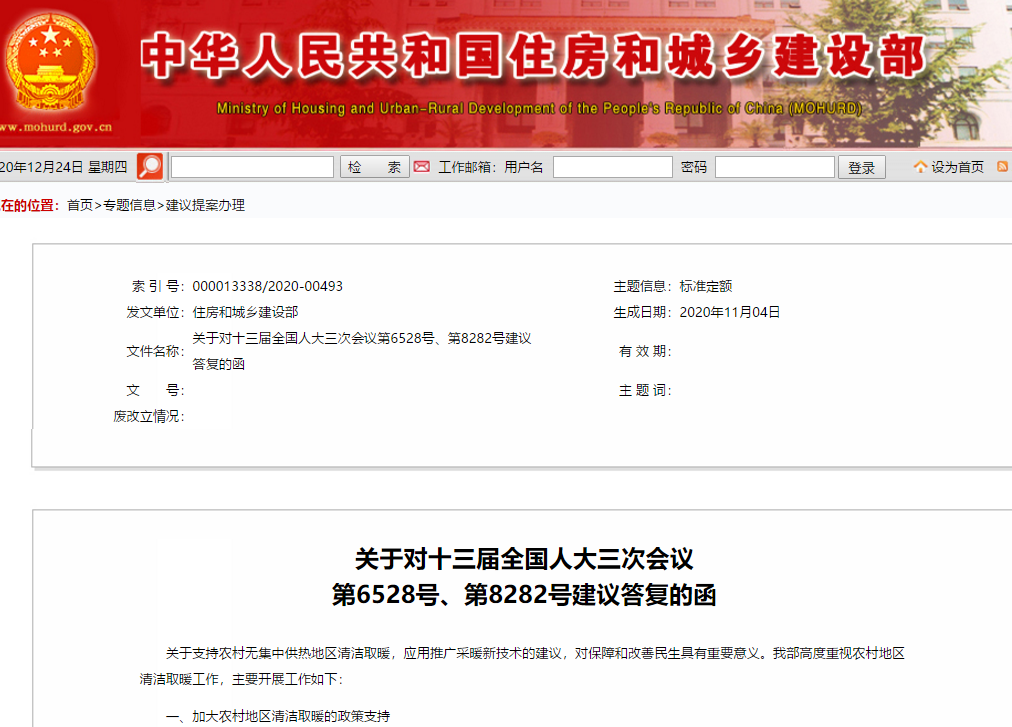This screenshot has width=1012, height=727.
Task: Open 首页 in the breadcrumb
Action: coord(80,205)
